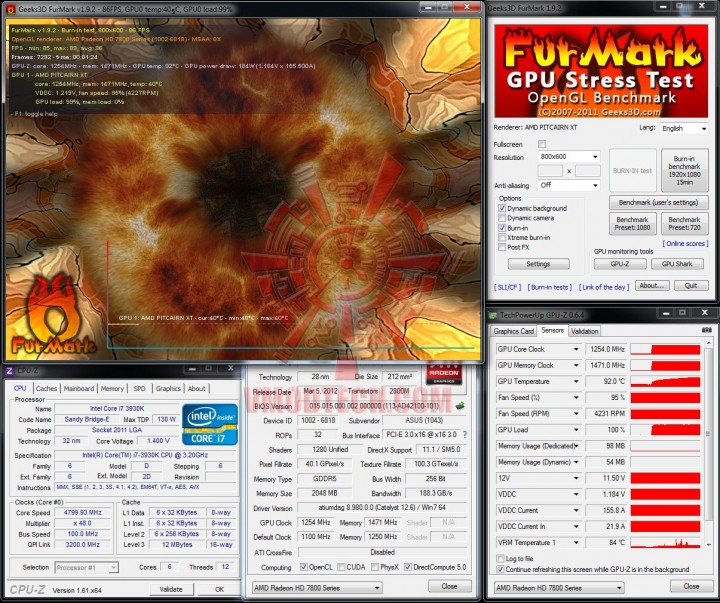Switch to Graphics Card tab in GPU-Z
The height and width of the screenshot is (603, 720).
coord(513,331)
